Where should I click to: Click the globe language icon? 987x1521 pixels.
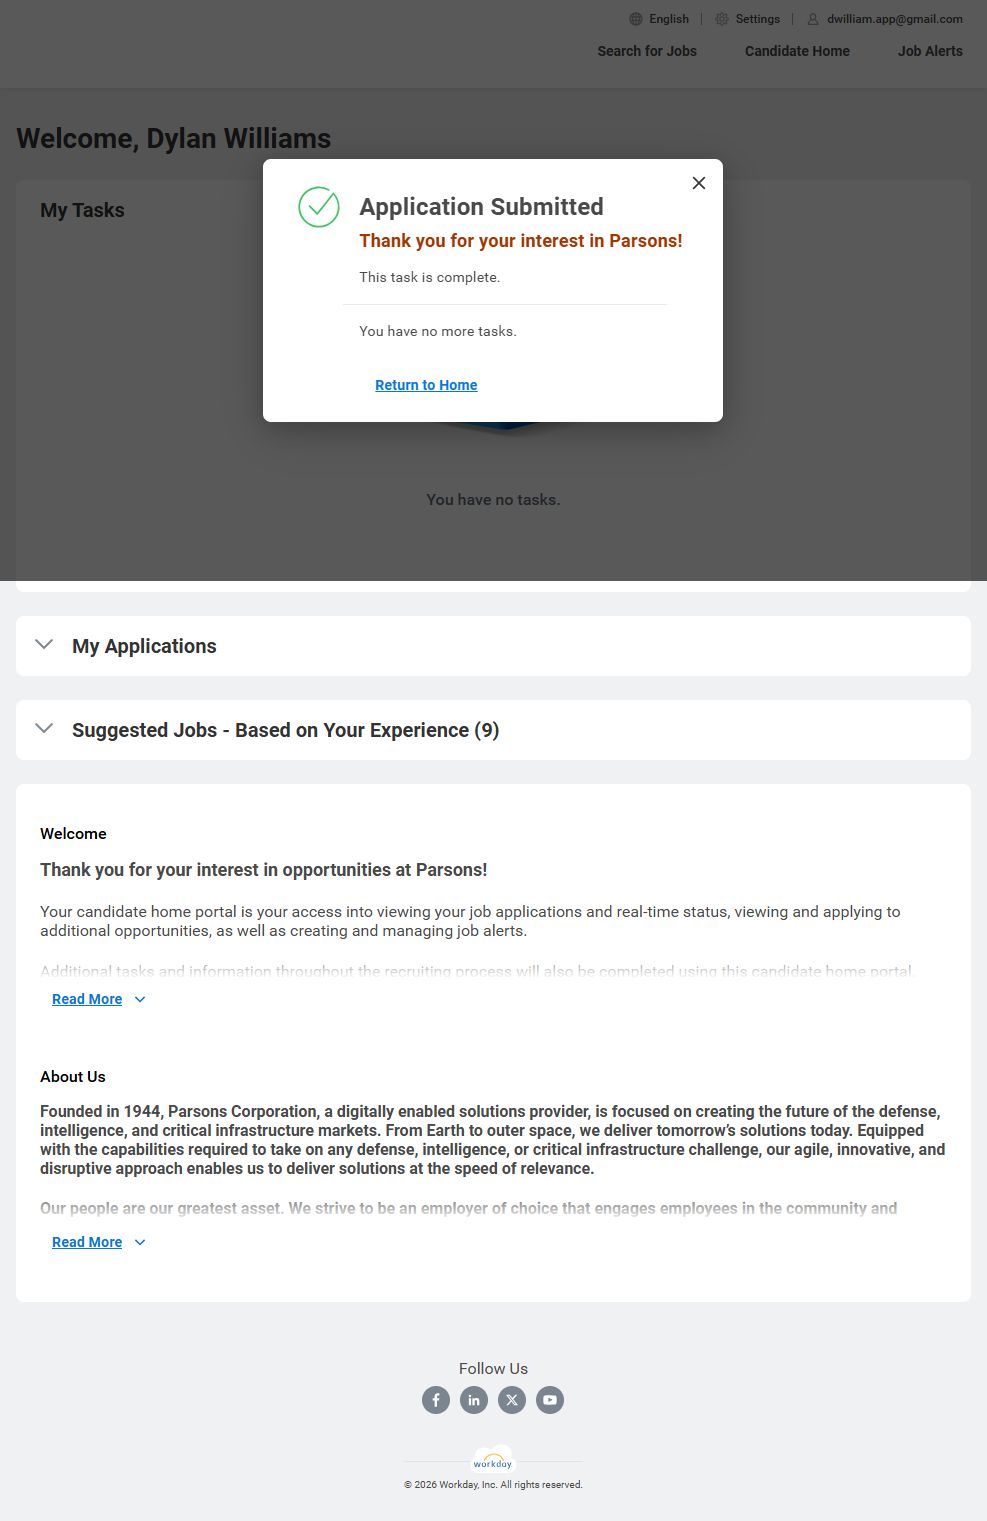point(636,19)
